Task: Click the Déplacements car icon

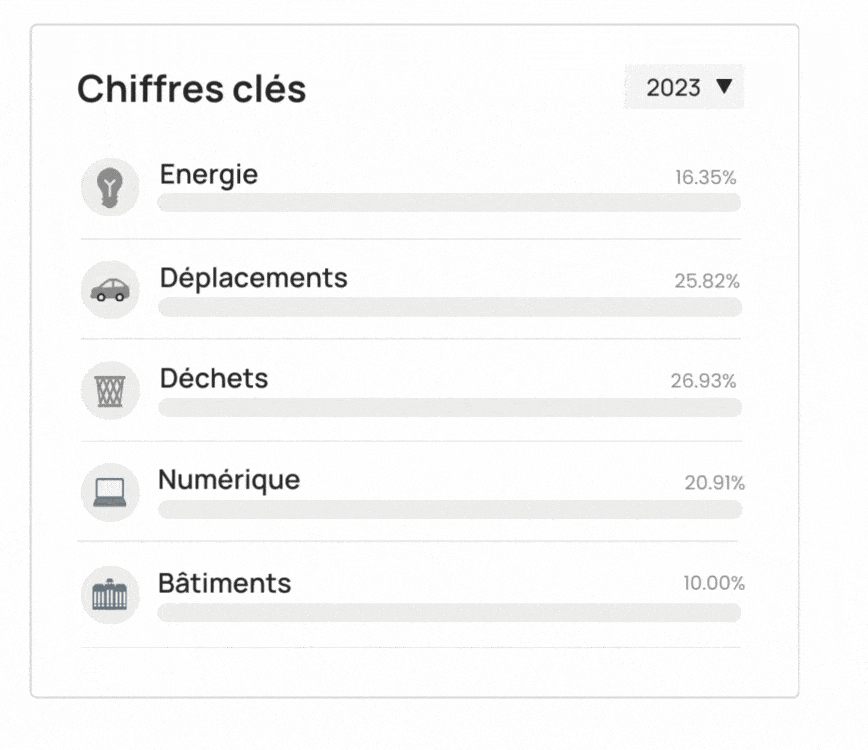Action: tap(110, 290)
